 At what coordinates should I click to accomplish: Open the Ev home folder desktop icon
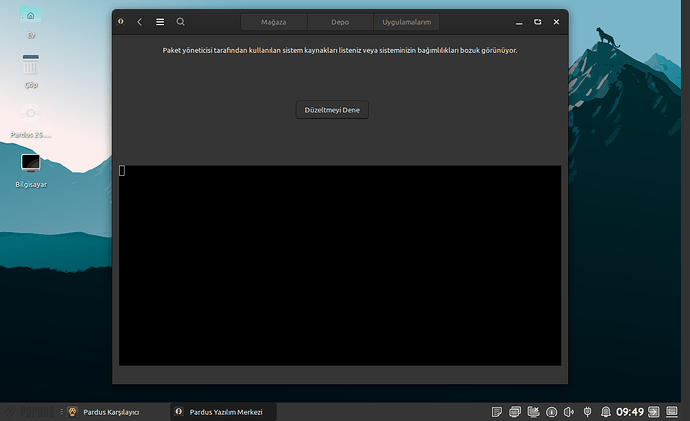(x=31, y=18)
